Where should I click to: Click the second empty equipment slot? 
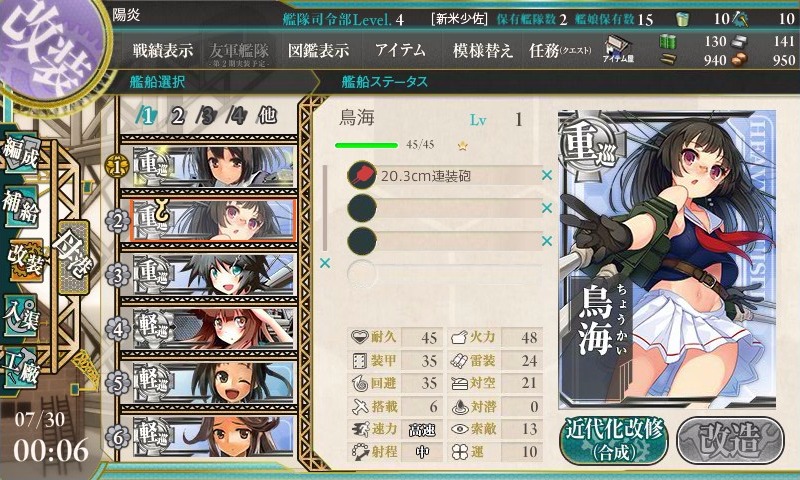click(445, 241)
